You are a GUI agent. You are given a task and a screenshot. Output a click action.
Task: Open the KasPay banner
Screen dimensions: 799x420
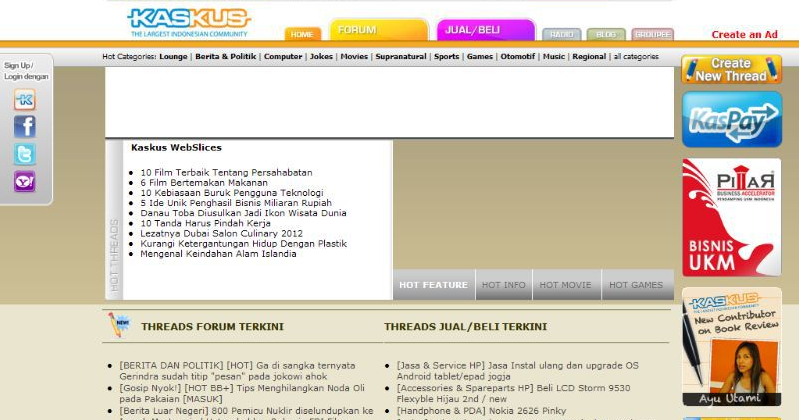tap(732, 120)
